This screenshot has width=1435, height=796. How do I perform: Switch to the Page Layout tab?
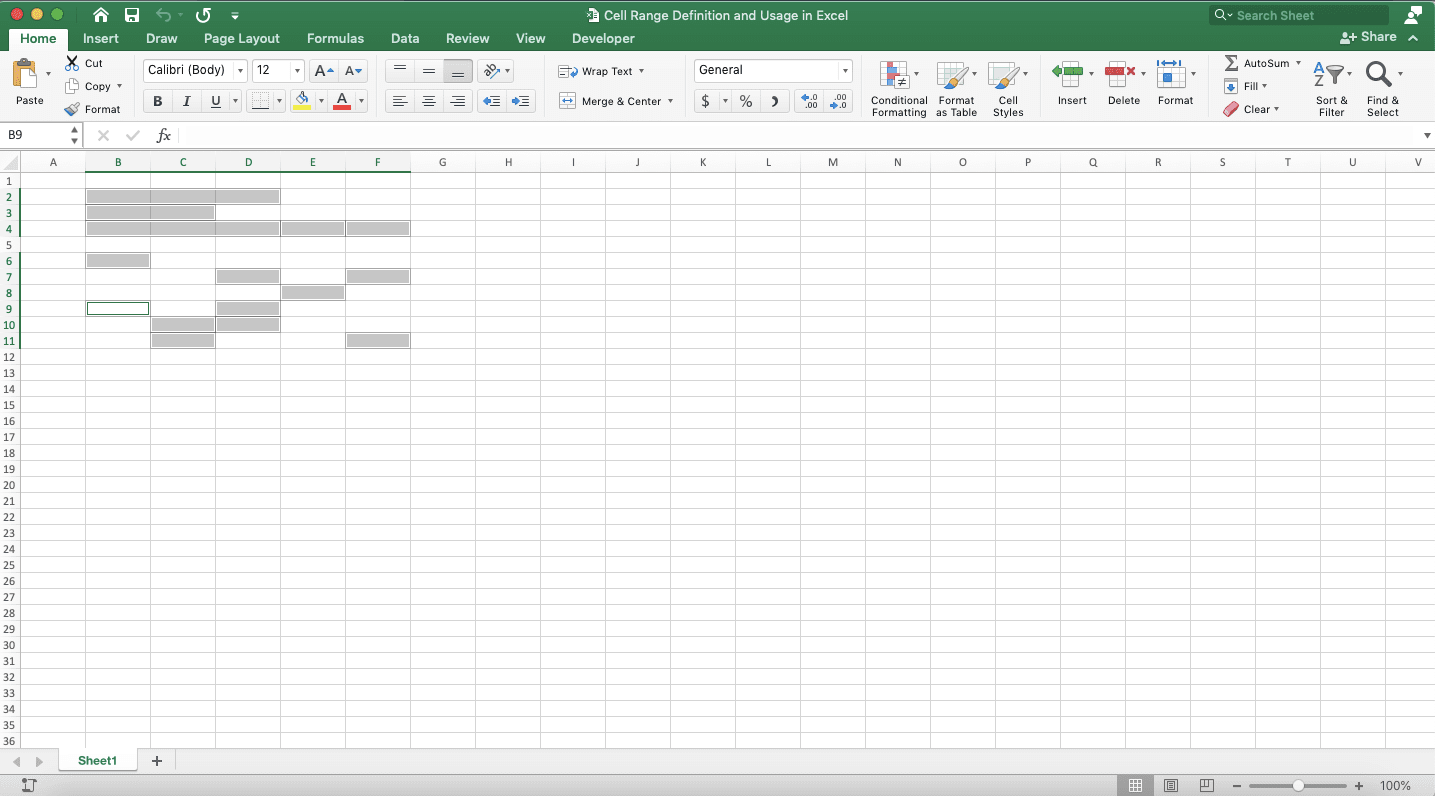(x=242, y=38)
